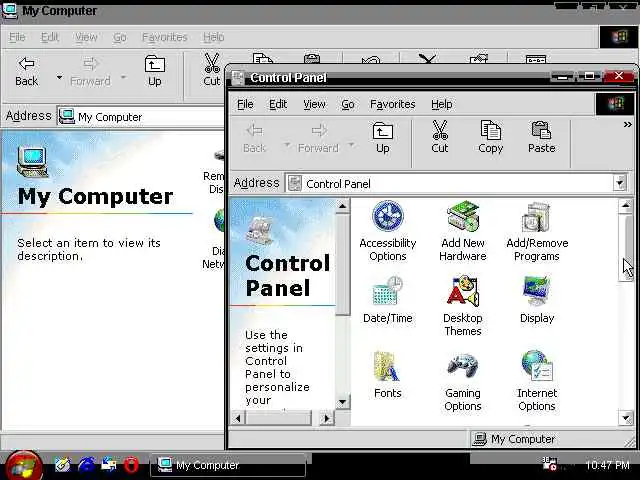The image size is (640, 480).
Task: Open Accessibility Options in Control Panel
Action: pos(387,231)
